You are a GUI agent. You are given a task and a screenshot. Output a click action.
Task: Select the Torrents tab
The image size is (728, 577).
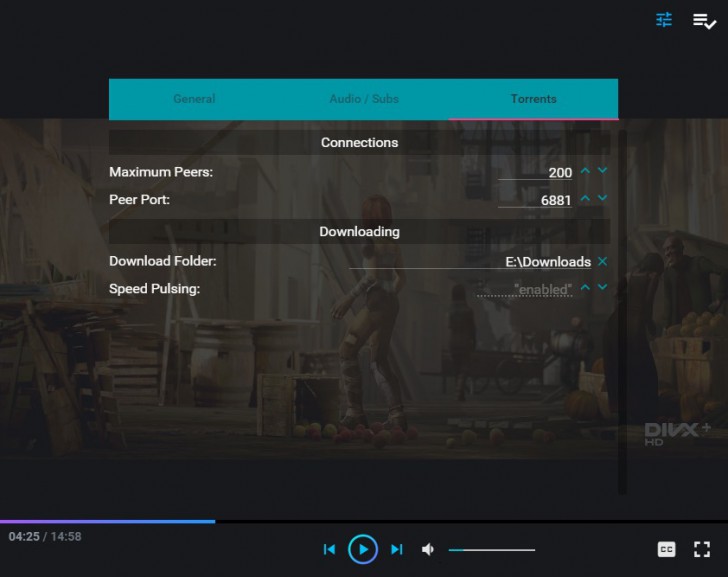click(533, 99)
